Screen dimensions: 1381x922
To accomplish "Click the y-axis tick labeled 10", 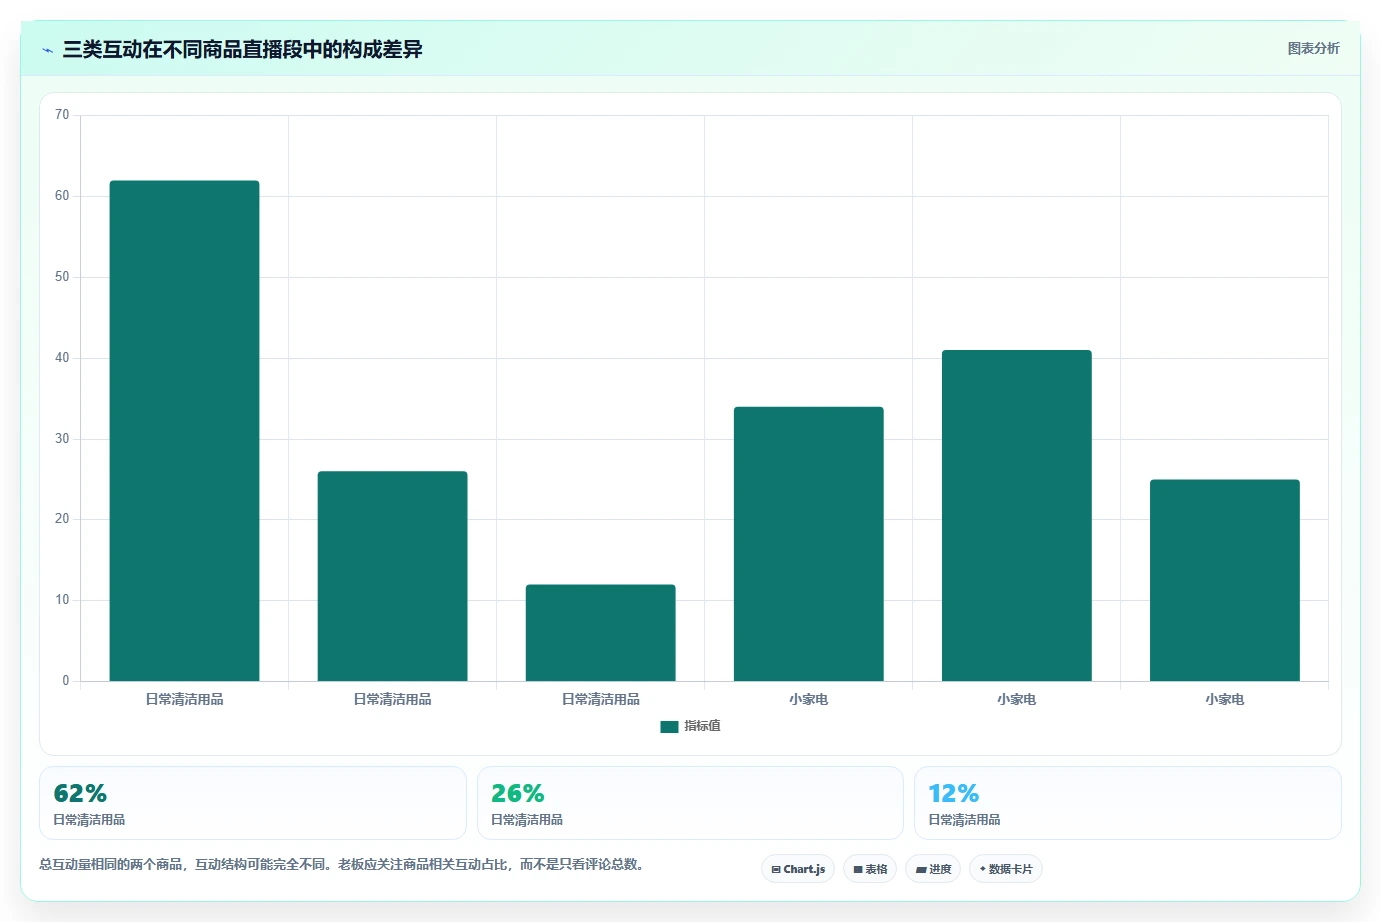I will pos(62,600).
